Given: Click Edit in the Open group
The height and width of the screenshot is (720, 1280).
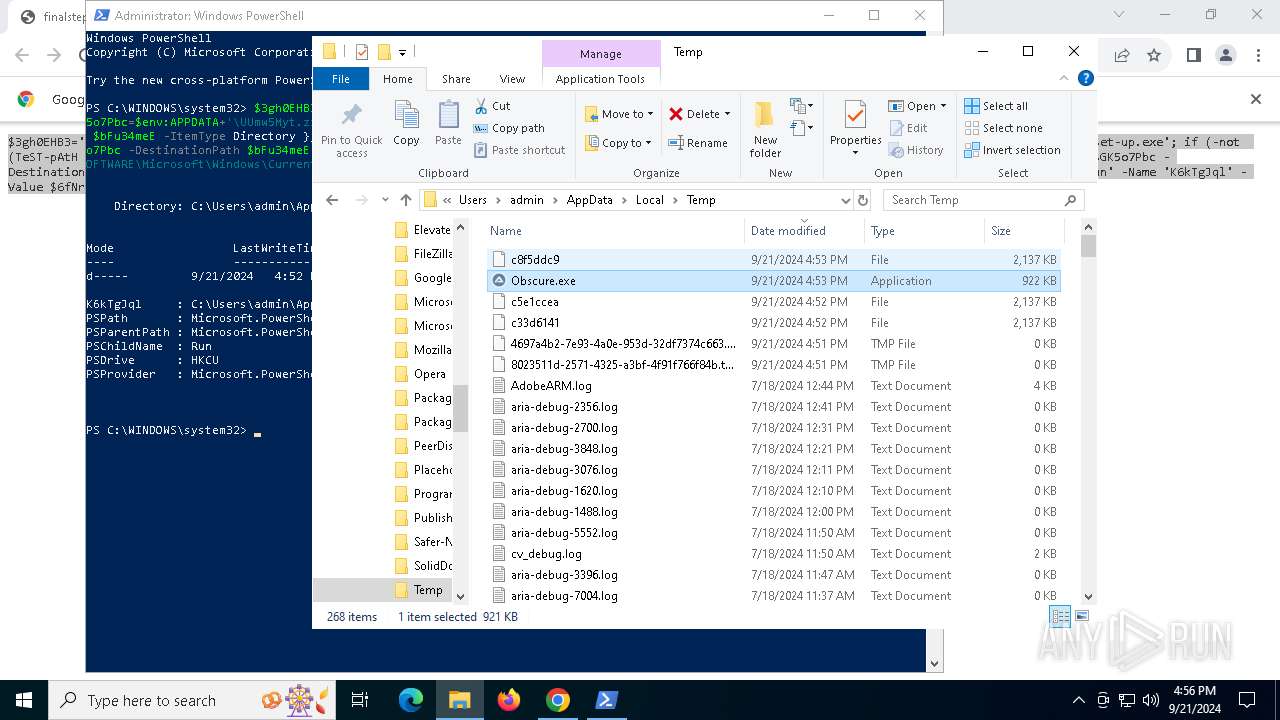Looking at the screenshot, I should click(x=908, y=128).
